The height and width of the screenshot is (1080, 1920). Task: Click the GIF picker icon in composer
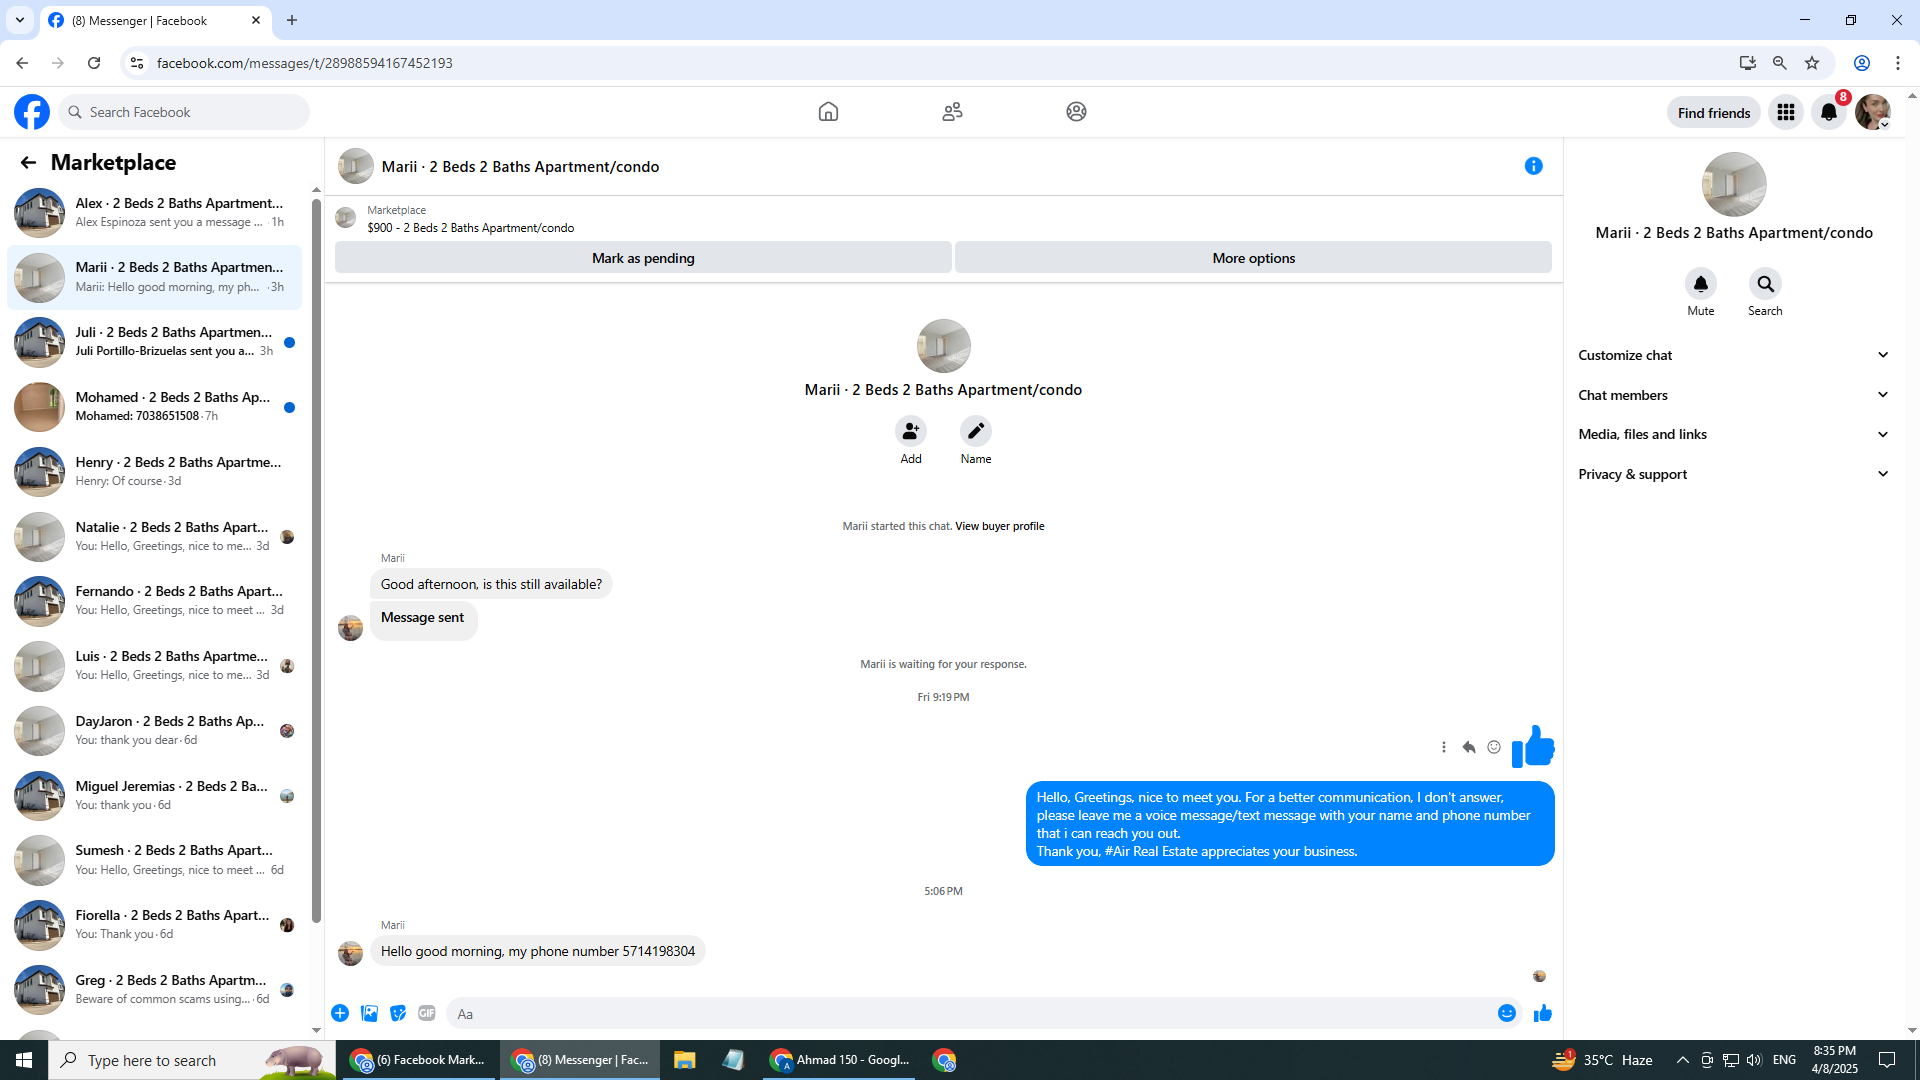(x=427, y=1013)
